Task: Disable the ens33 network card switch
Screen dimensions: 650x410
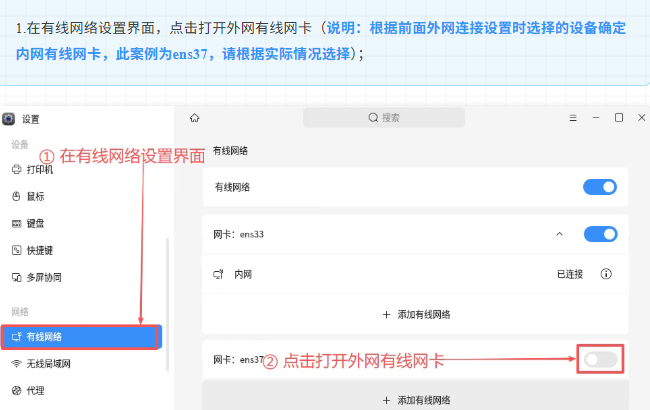Action: [x=599, y=234]
